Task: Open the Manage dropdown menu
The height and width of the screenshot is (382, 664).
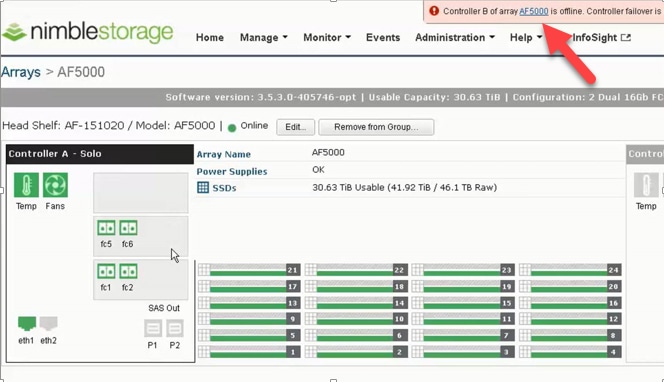Action: [263, 38]
